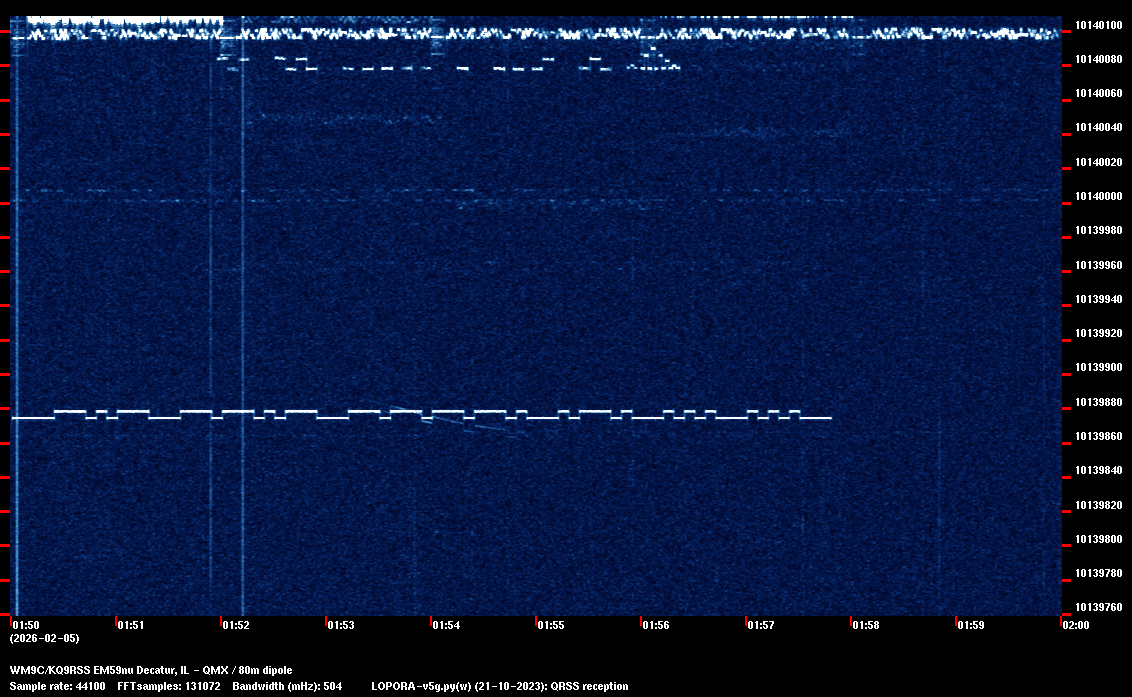Click the WM9C/KQ9RSS station caption
1132x697 pixels.
click(x=151, y=669)
